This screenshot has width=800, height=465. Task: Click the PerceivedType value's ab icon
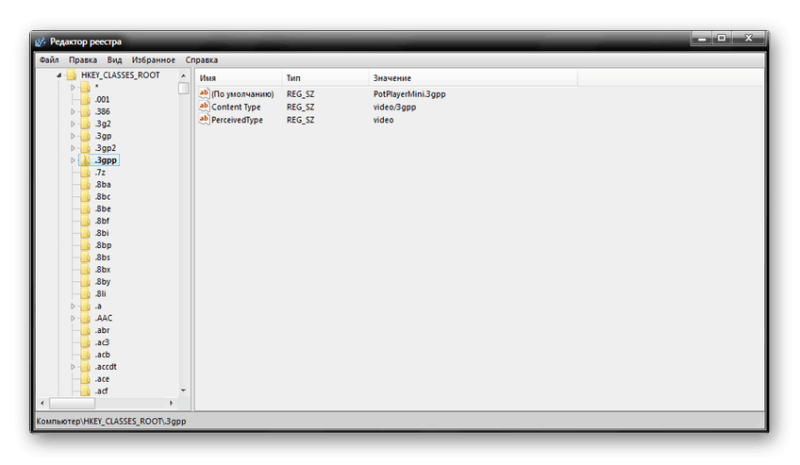[x=204, y=119]
